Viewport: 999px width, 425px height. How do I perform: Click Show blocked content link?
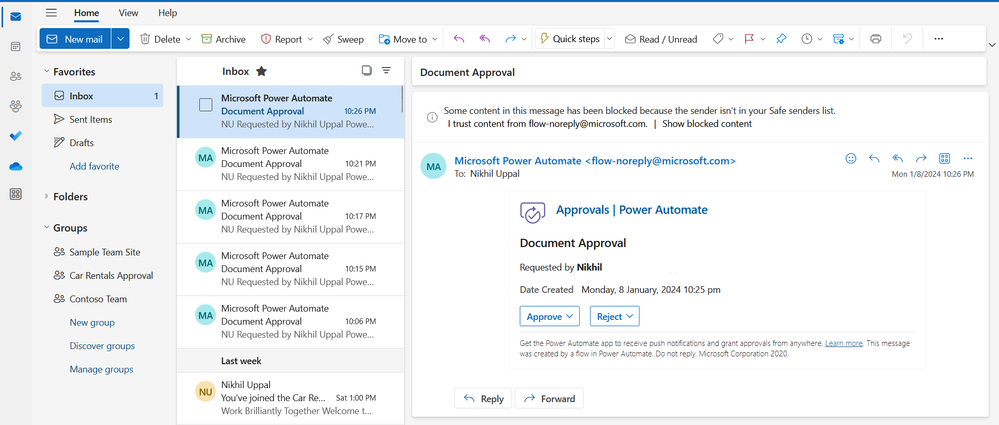[707, 124]
